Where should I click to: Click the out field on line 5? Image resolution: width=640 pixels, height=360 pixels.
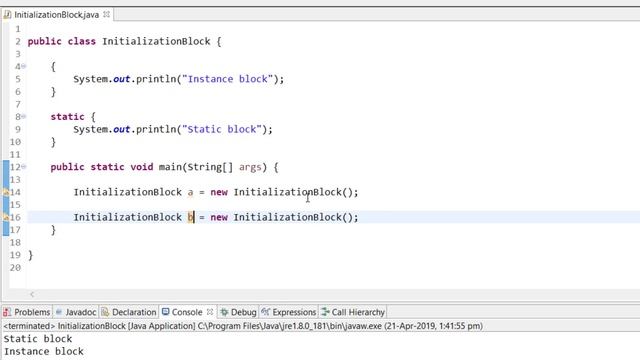pyautogui.click(x=121, y=79)
